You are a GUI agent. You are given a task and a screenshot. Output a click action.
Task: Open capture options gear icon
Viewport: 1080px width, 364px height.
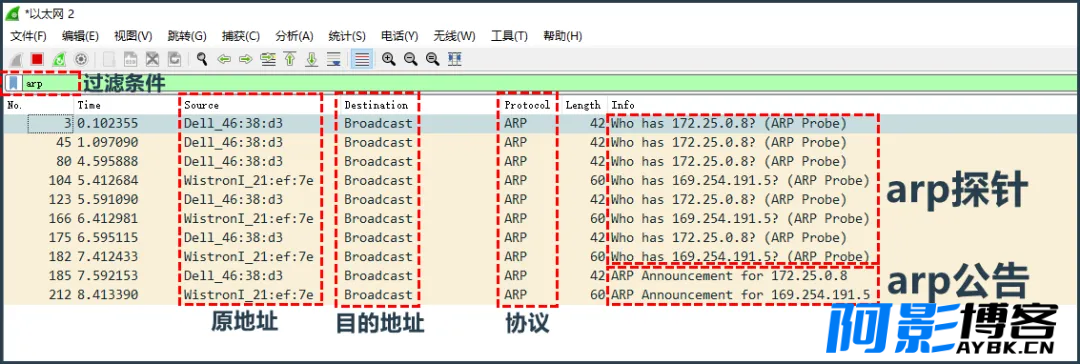pyautogui.click(x=81, y=59)
